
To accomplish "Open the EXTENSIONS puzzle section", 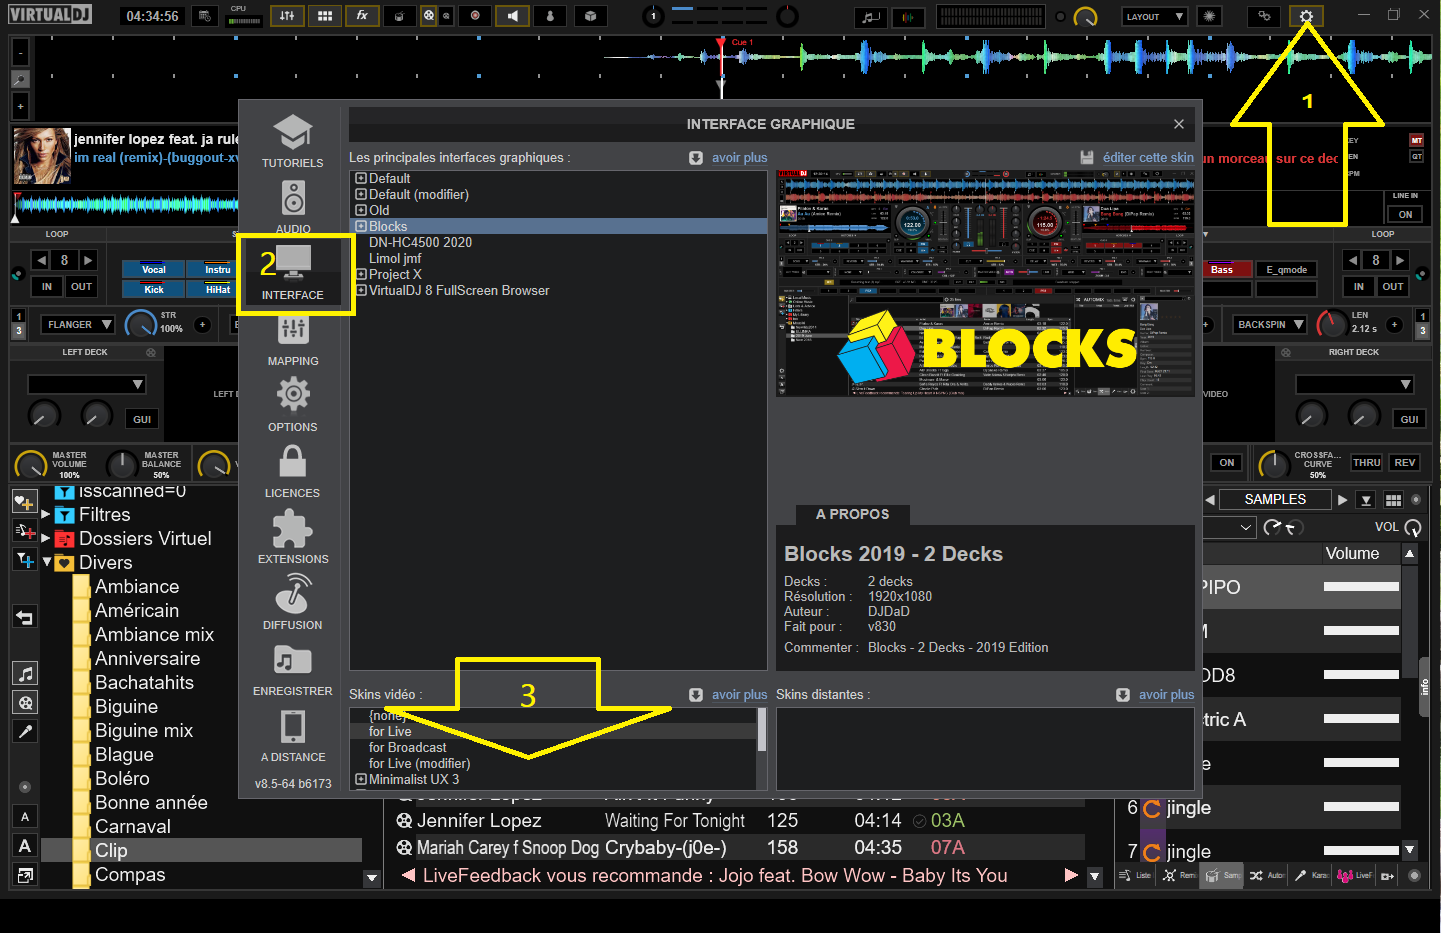I will click(x=293, y=536).
